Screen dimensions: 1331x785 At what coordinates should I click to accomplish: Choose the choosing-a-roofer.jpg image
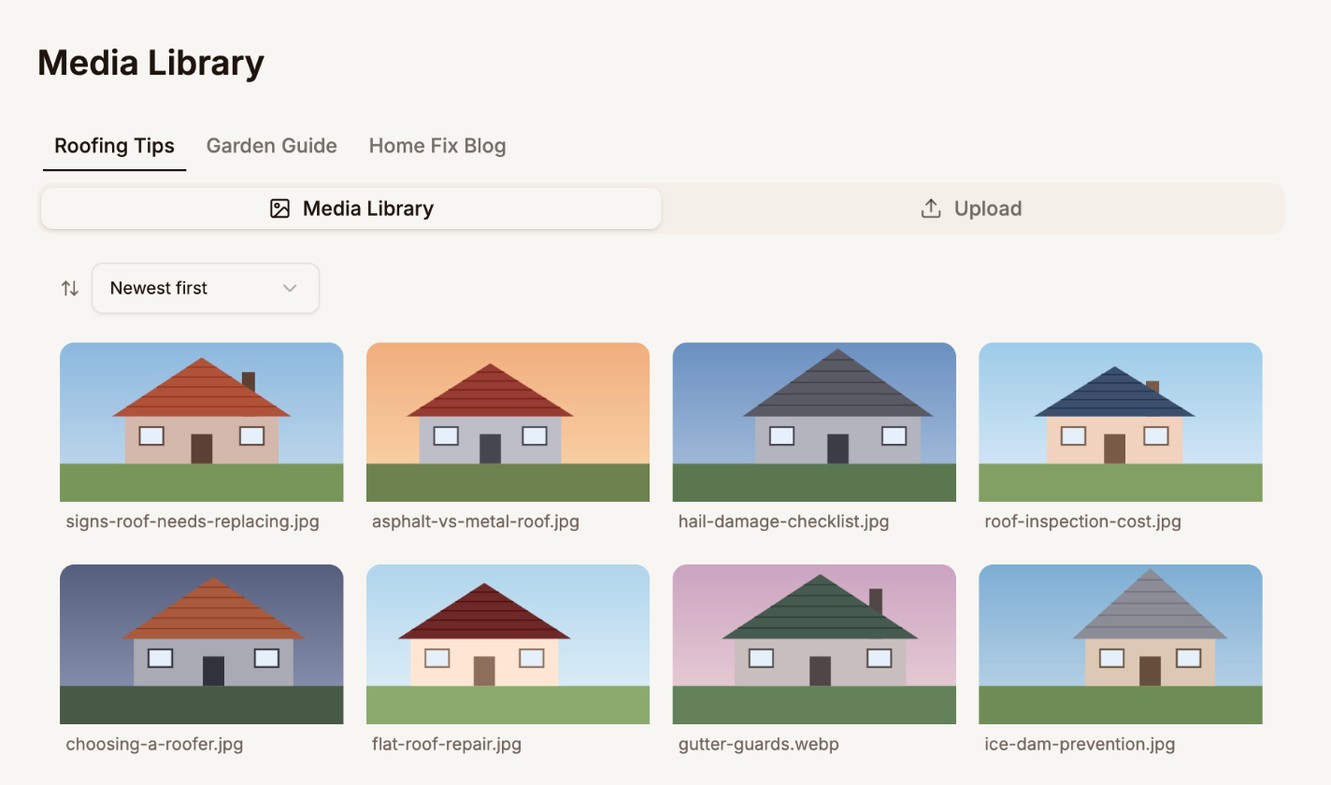(x=202, y=644)
